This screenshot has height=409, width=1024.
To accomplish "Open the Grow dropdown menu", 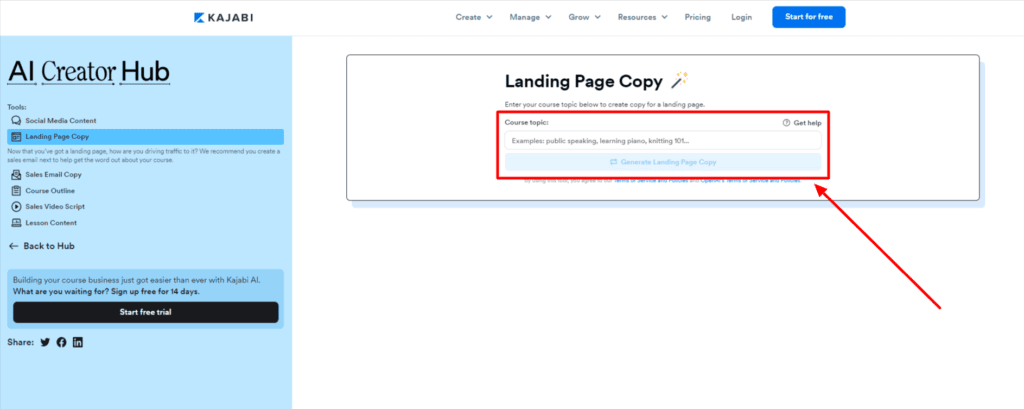I will click(584, 18).
